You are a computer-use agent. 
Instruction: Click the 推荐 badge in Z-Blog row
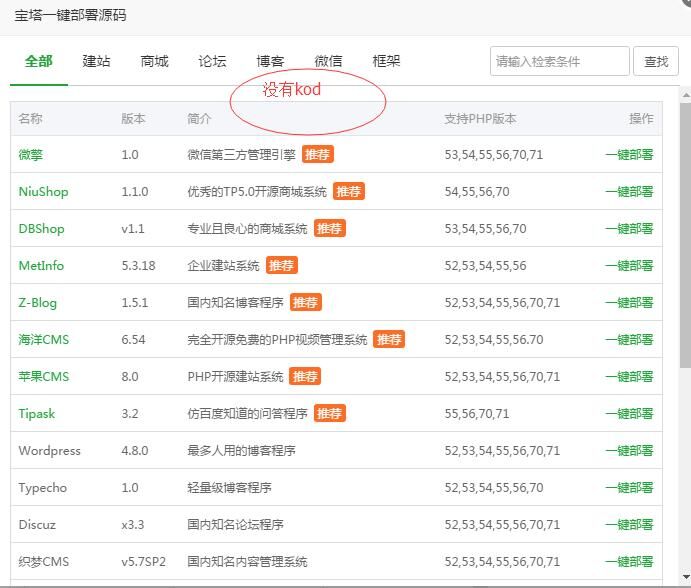pyautogui.click(x=306, y=303)
